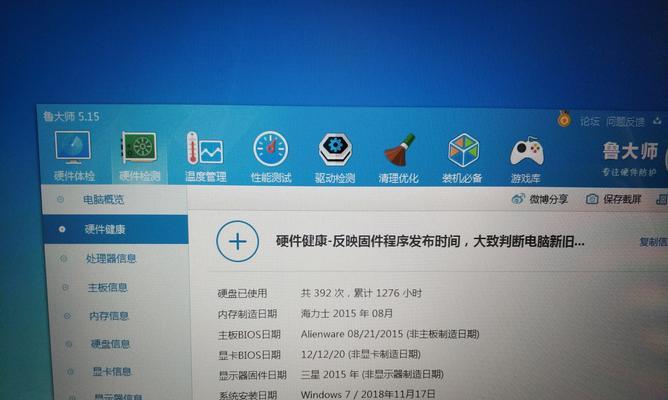The height and width of the screenshot is (400, 668).
Task: Open 清理优化 broom icon
Action: pos(399,150)
